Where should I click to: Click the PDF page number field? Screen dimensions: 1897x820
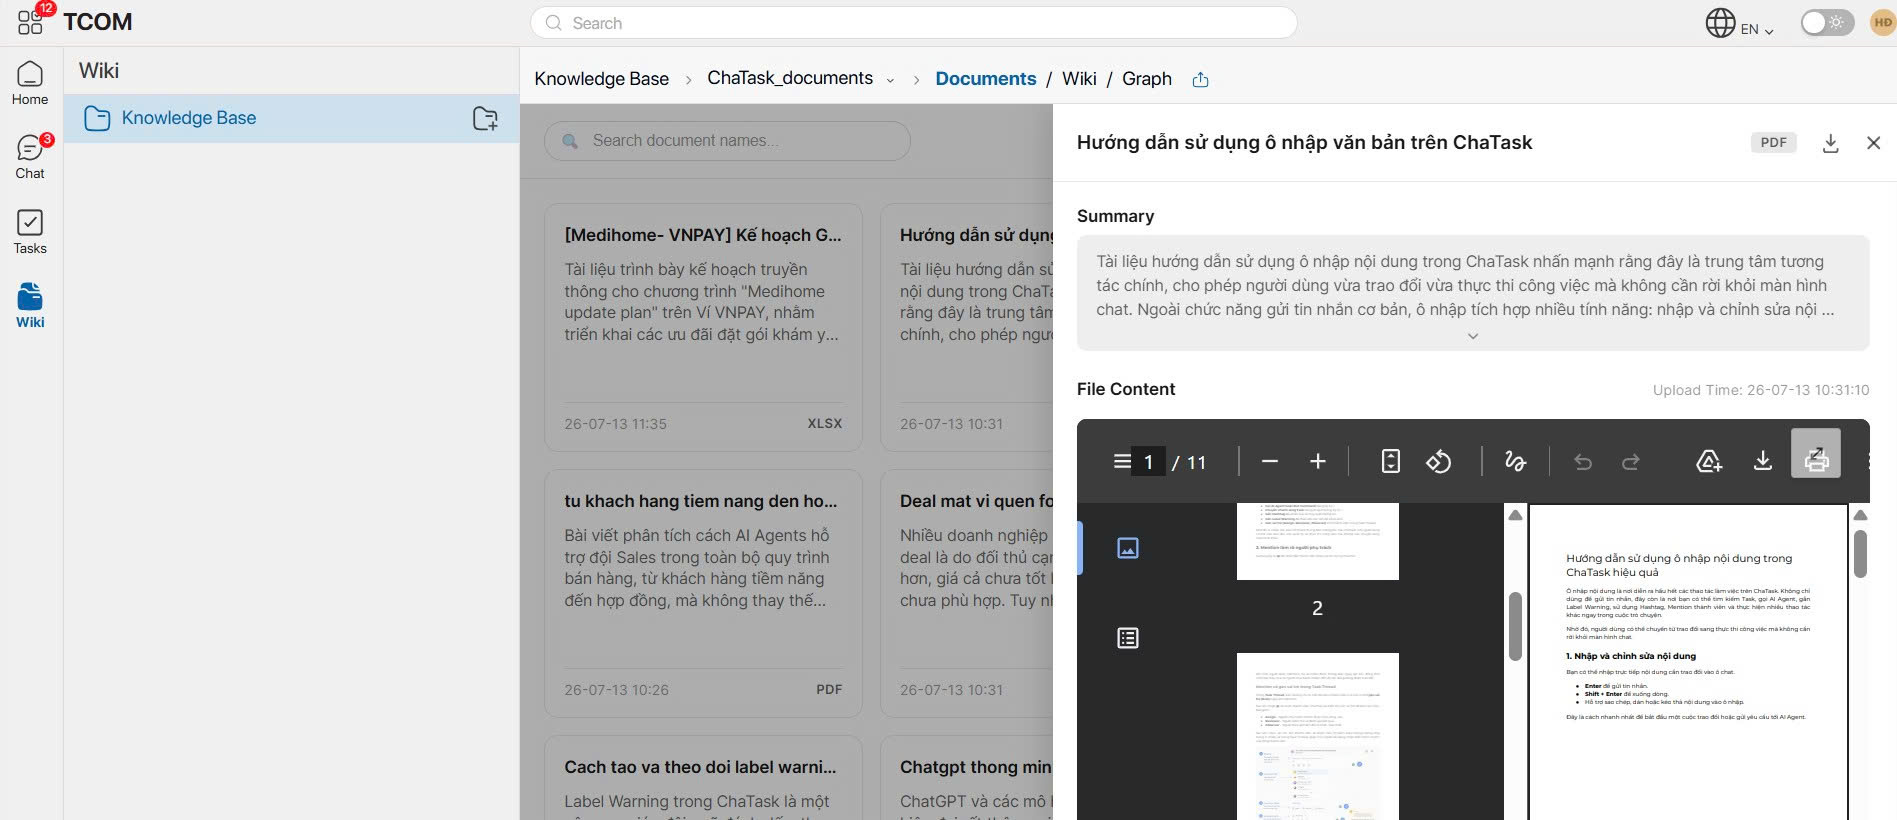tap(1148, 461)
